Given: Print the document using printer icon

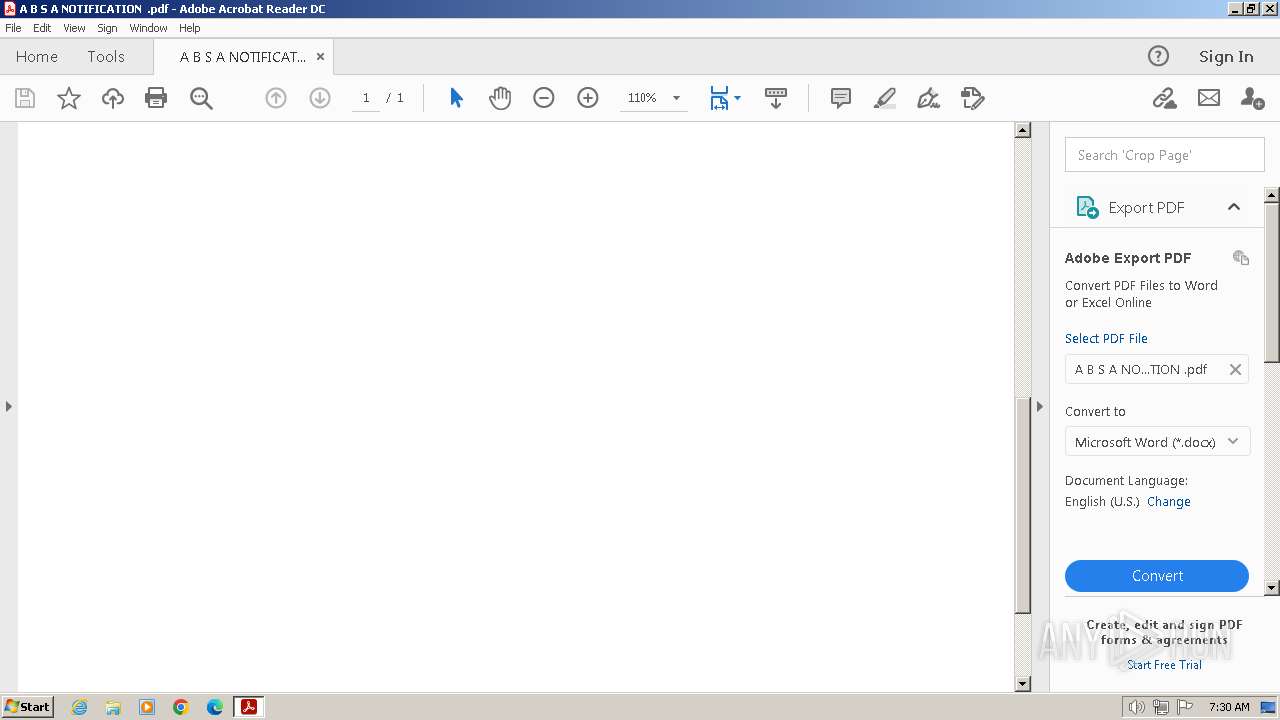Looking at the screenshot, I should (156, 98).
